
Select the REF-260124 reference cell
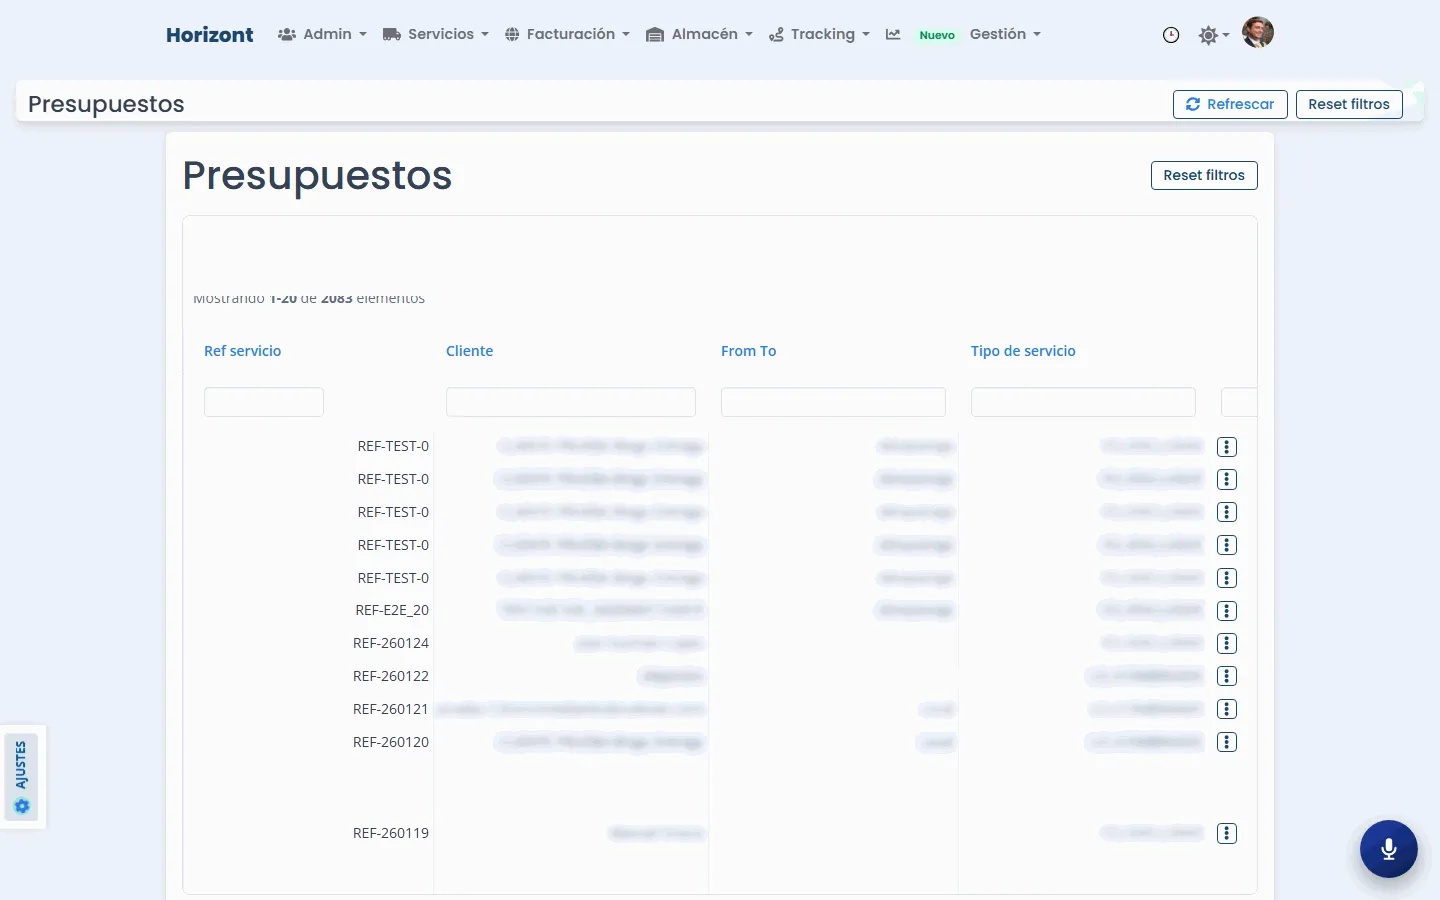coord(391,643)
